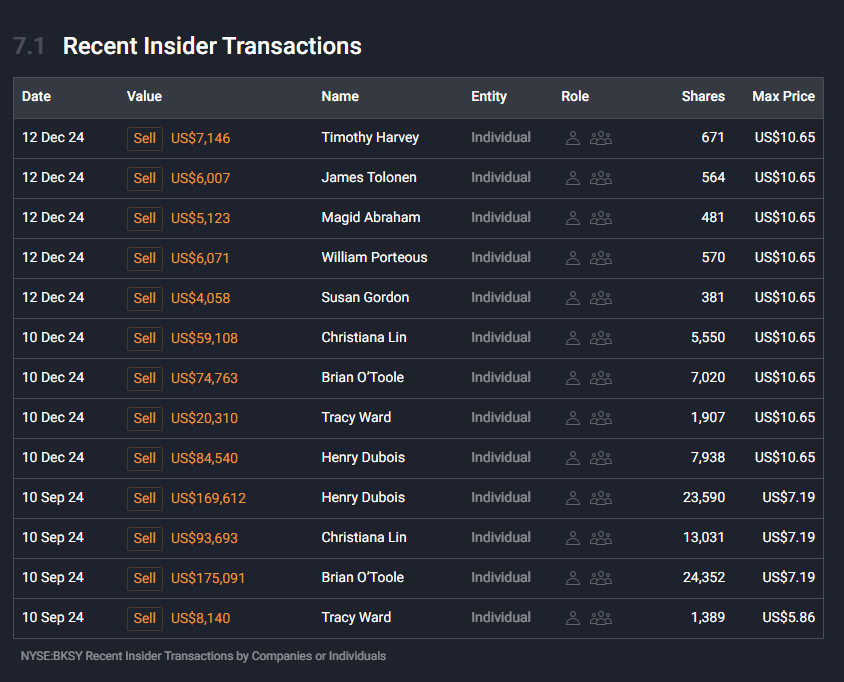Click the Sell tag for Susan Gordon
Image resolution: width=844 pixels, height=682 pixels.
pos(145,298)
